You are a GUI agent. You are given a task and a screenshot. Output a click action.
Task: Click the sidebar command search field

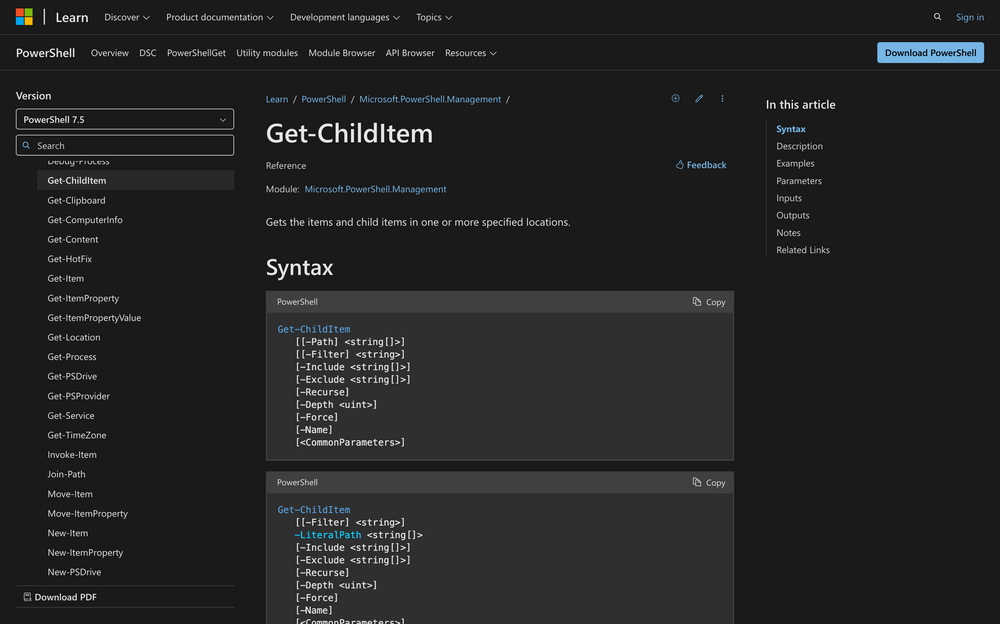(124, 144)
